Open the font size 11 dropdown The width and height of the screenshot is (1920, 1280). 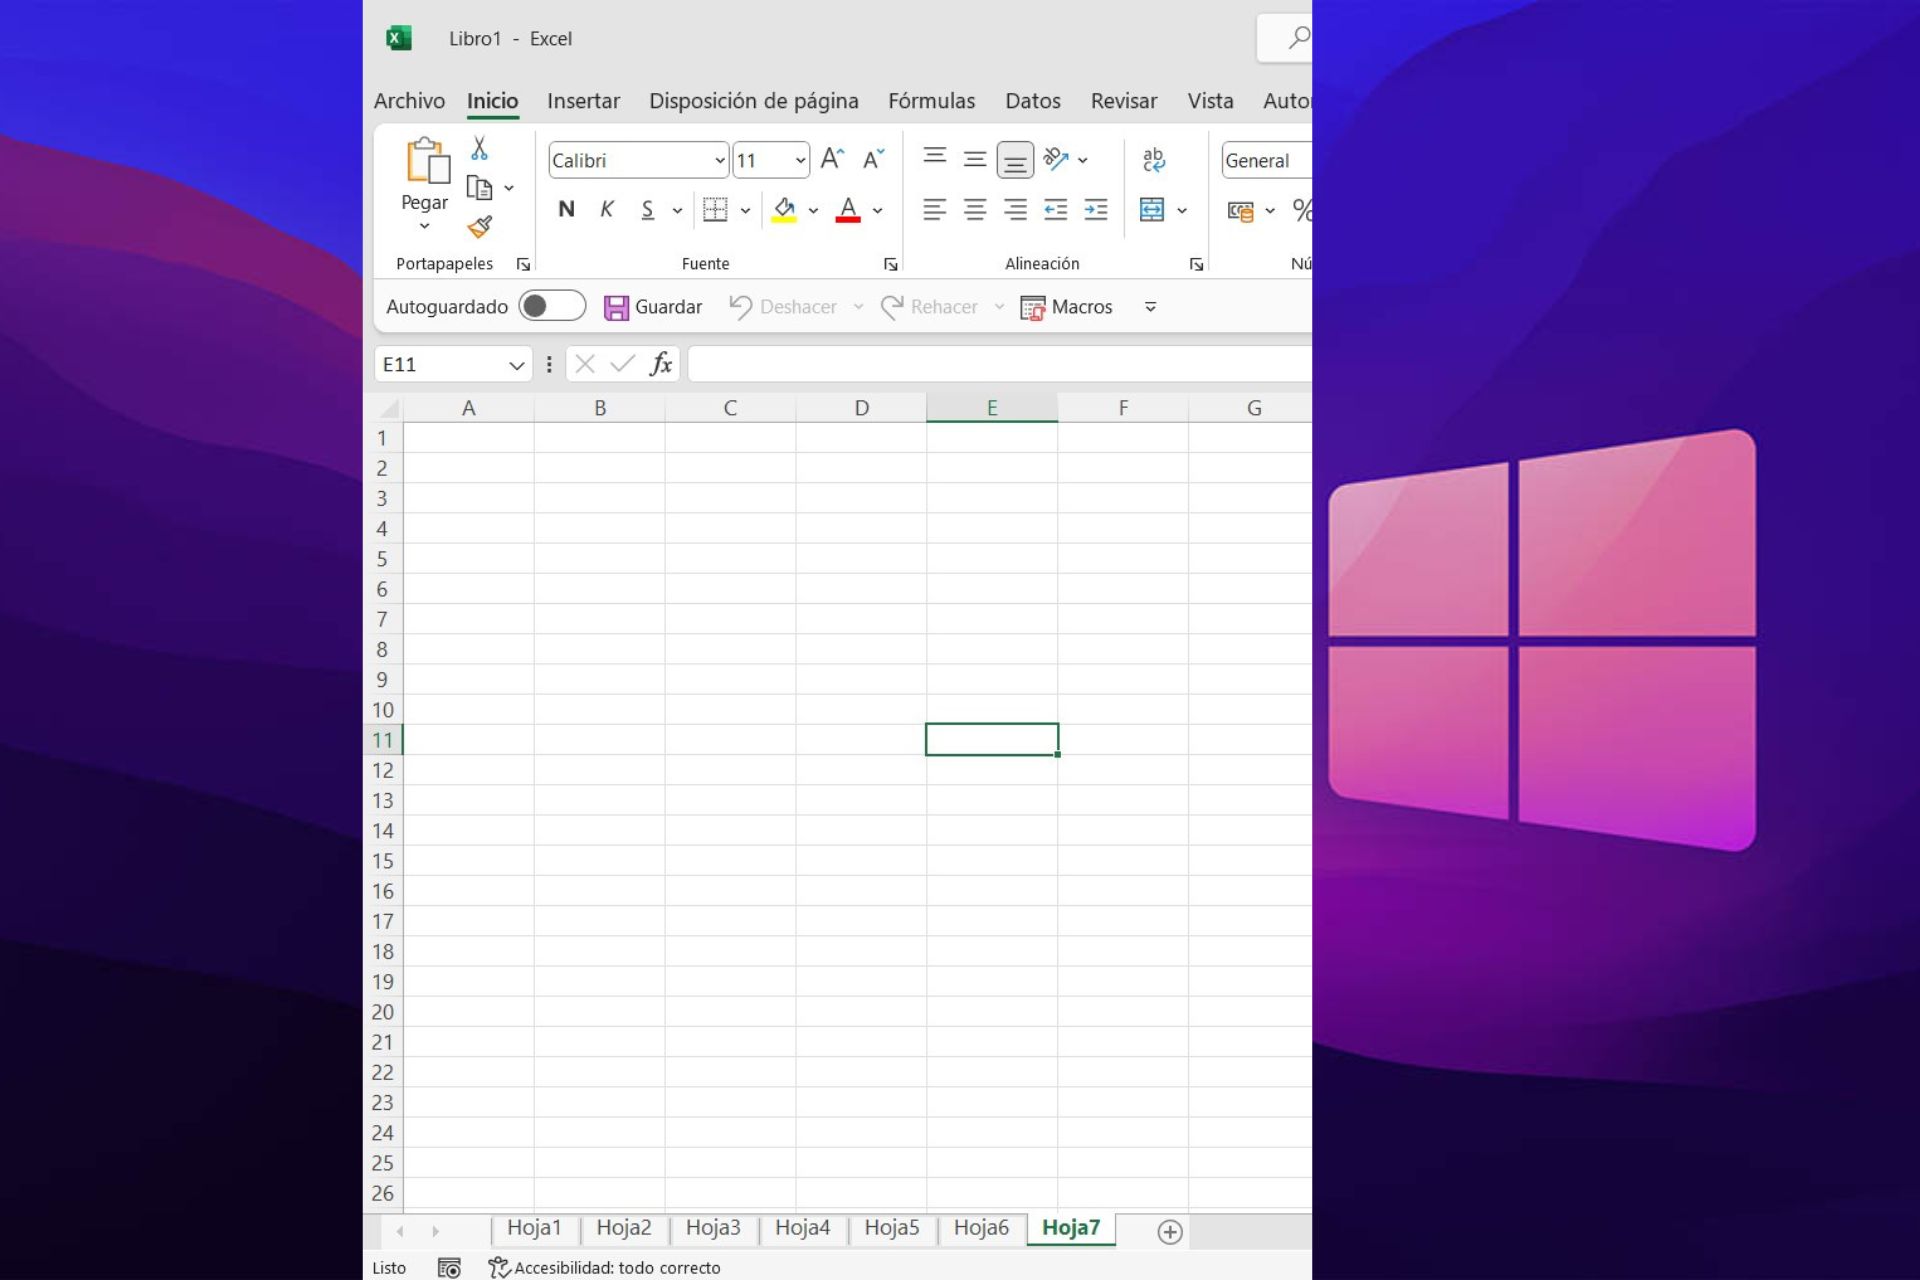tap(800, 160)
